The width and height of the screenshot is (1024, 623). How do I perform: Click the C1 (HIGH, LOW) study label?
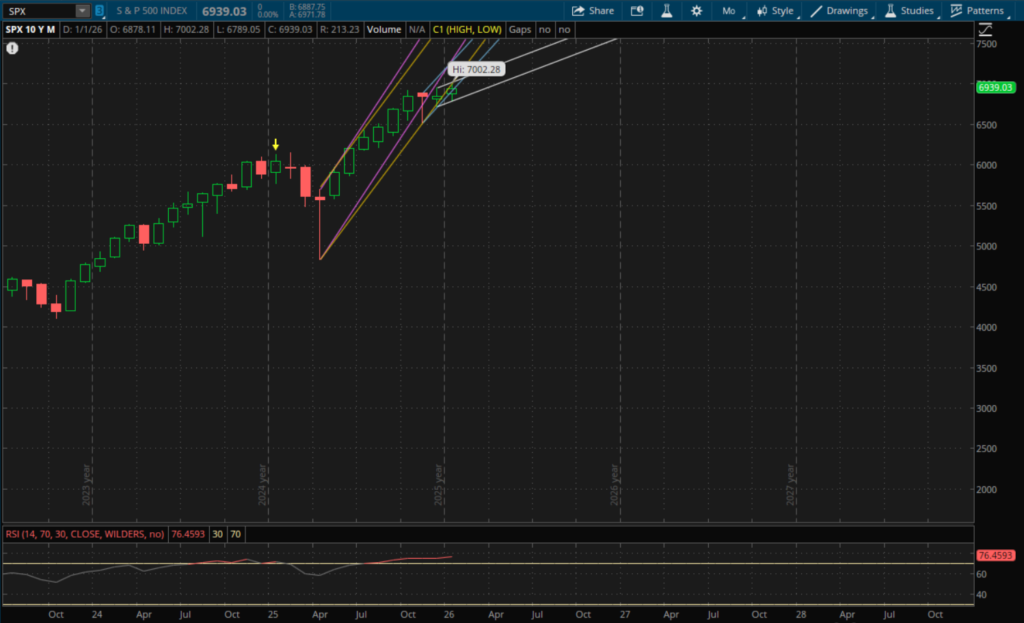467,30
